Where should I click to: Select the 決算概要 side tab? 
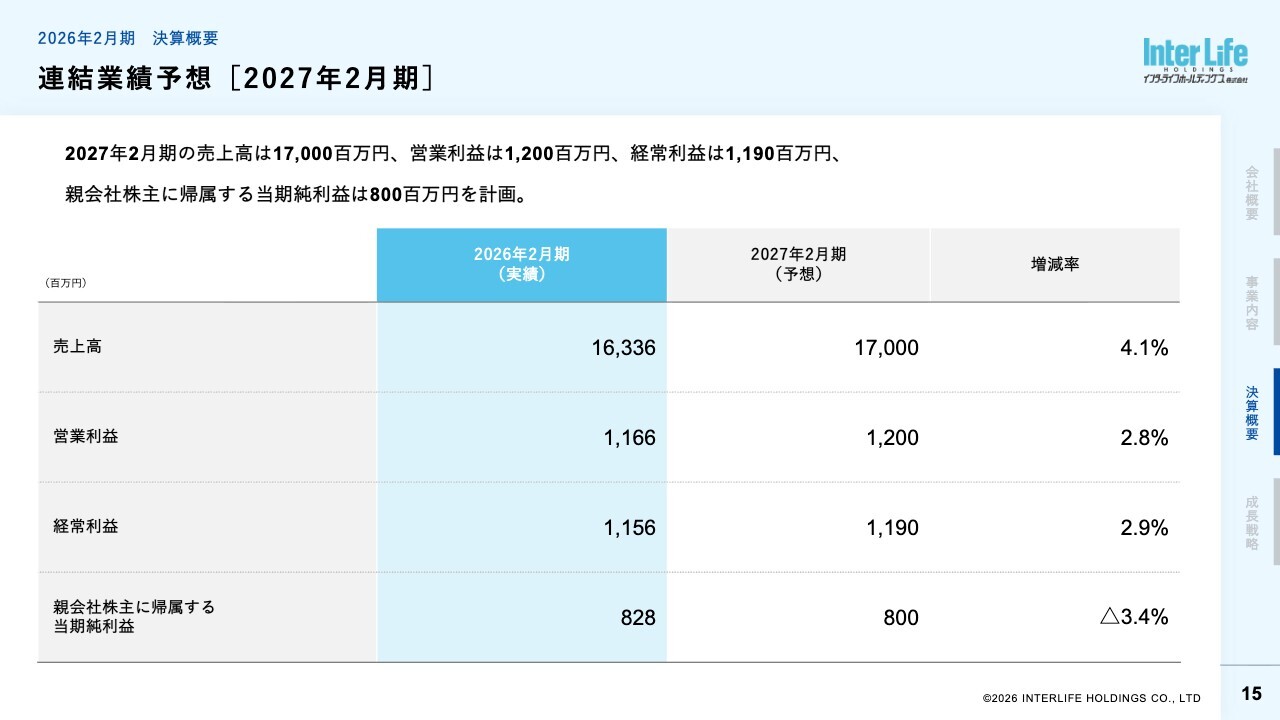[x=1251, y=413]
